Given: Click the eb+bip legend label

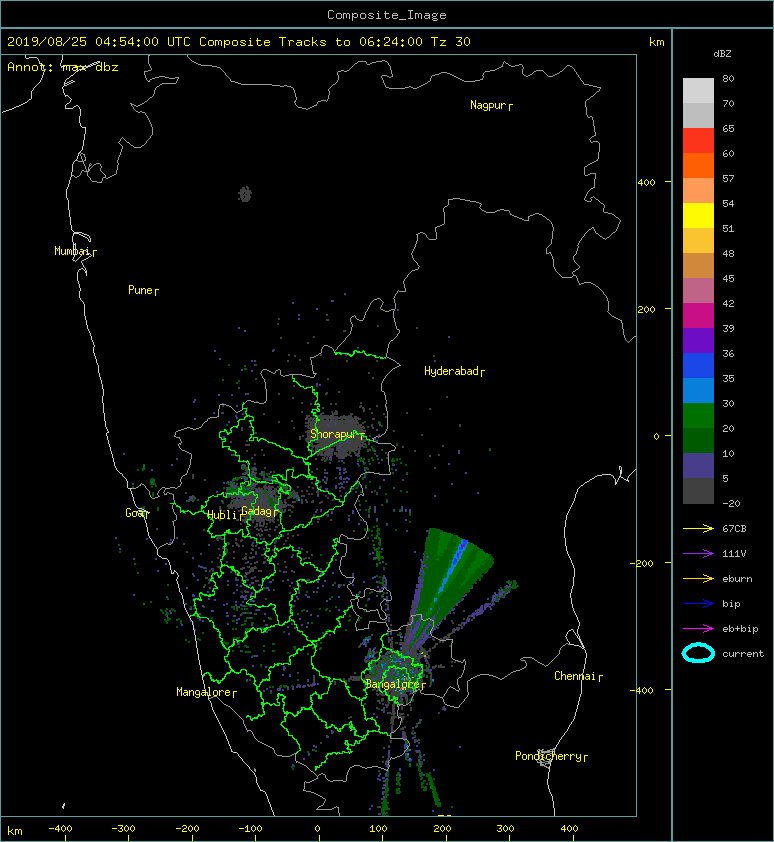Looking at the screenshot, I should coord(740,629).
